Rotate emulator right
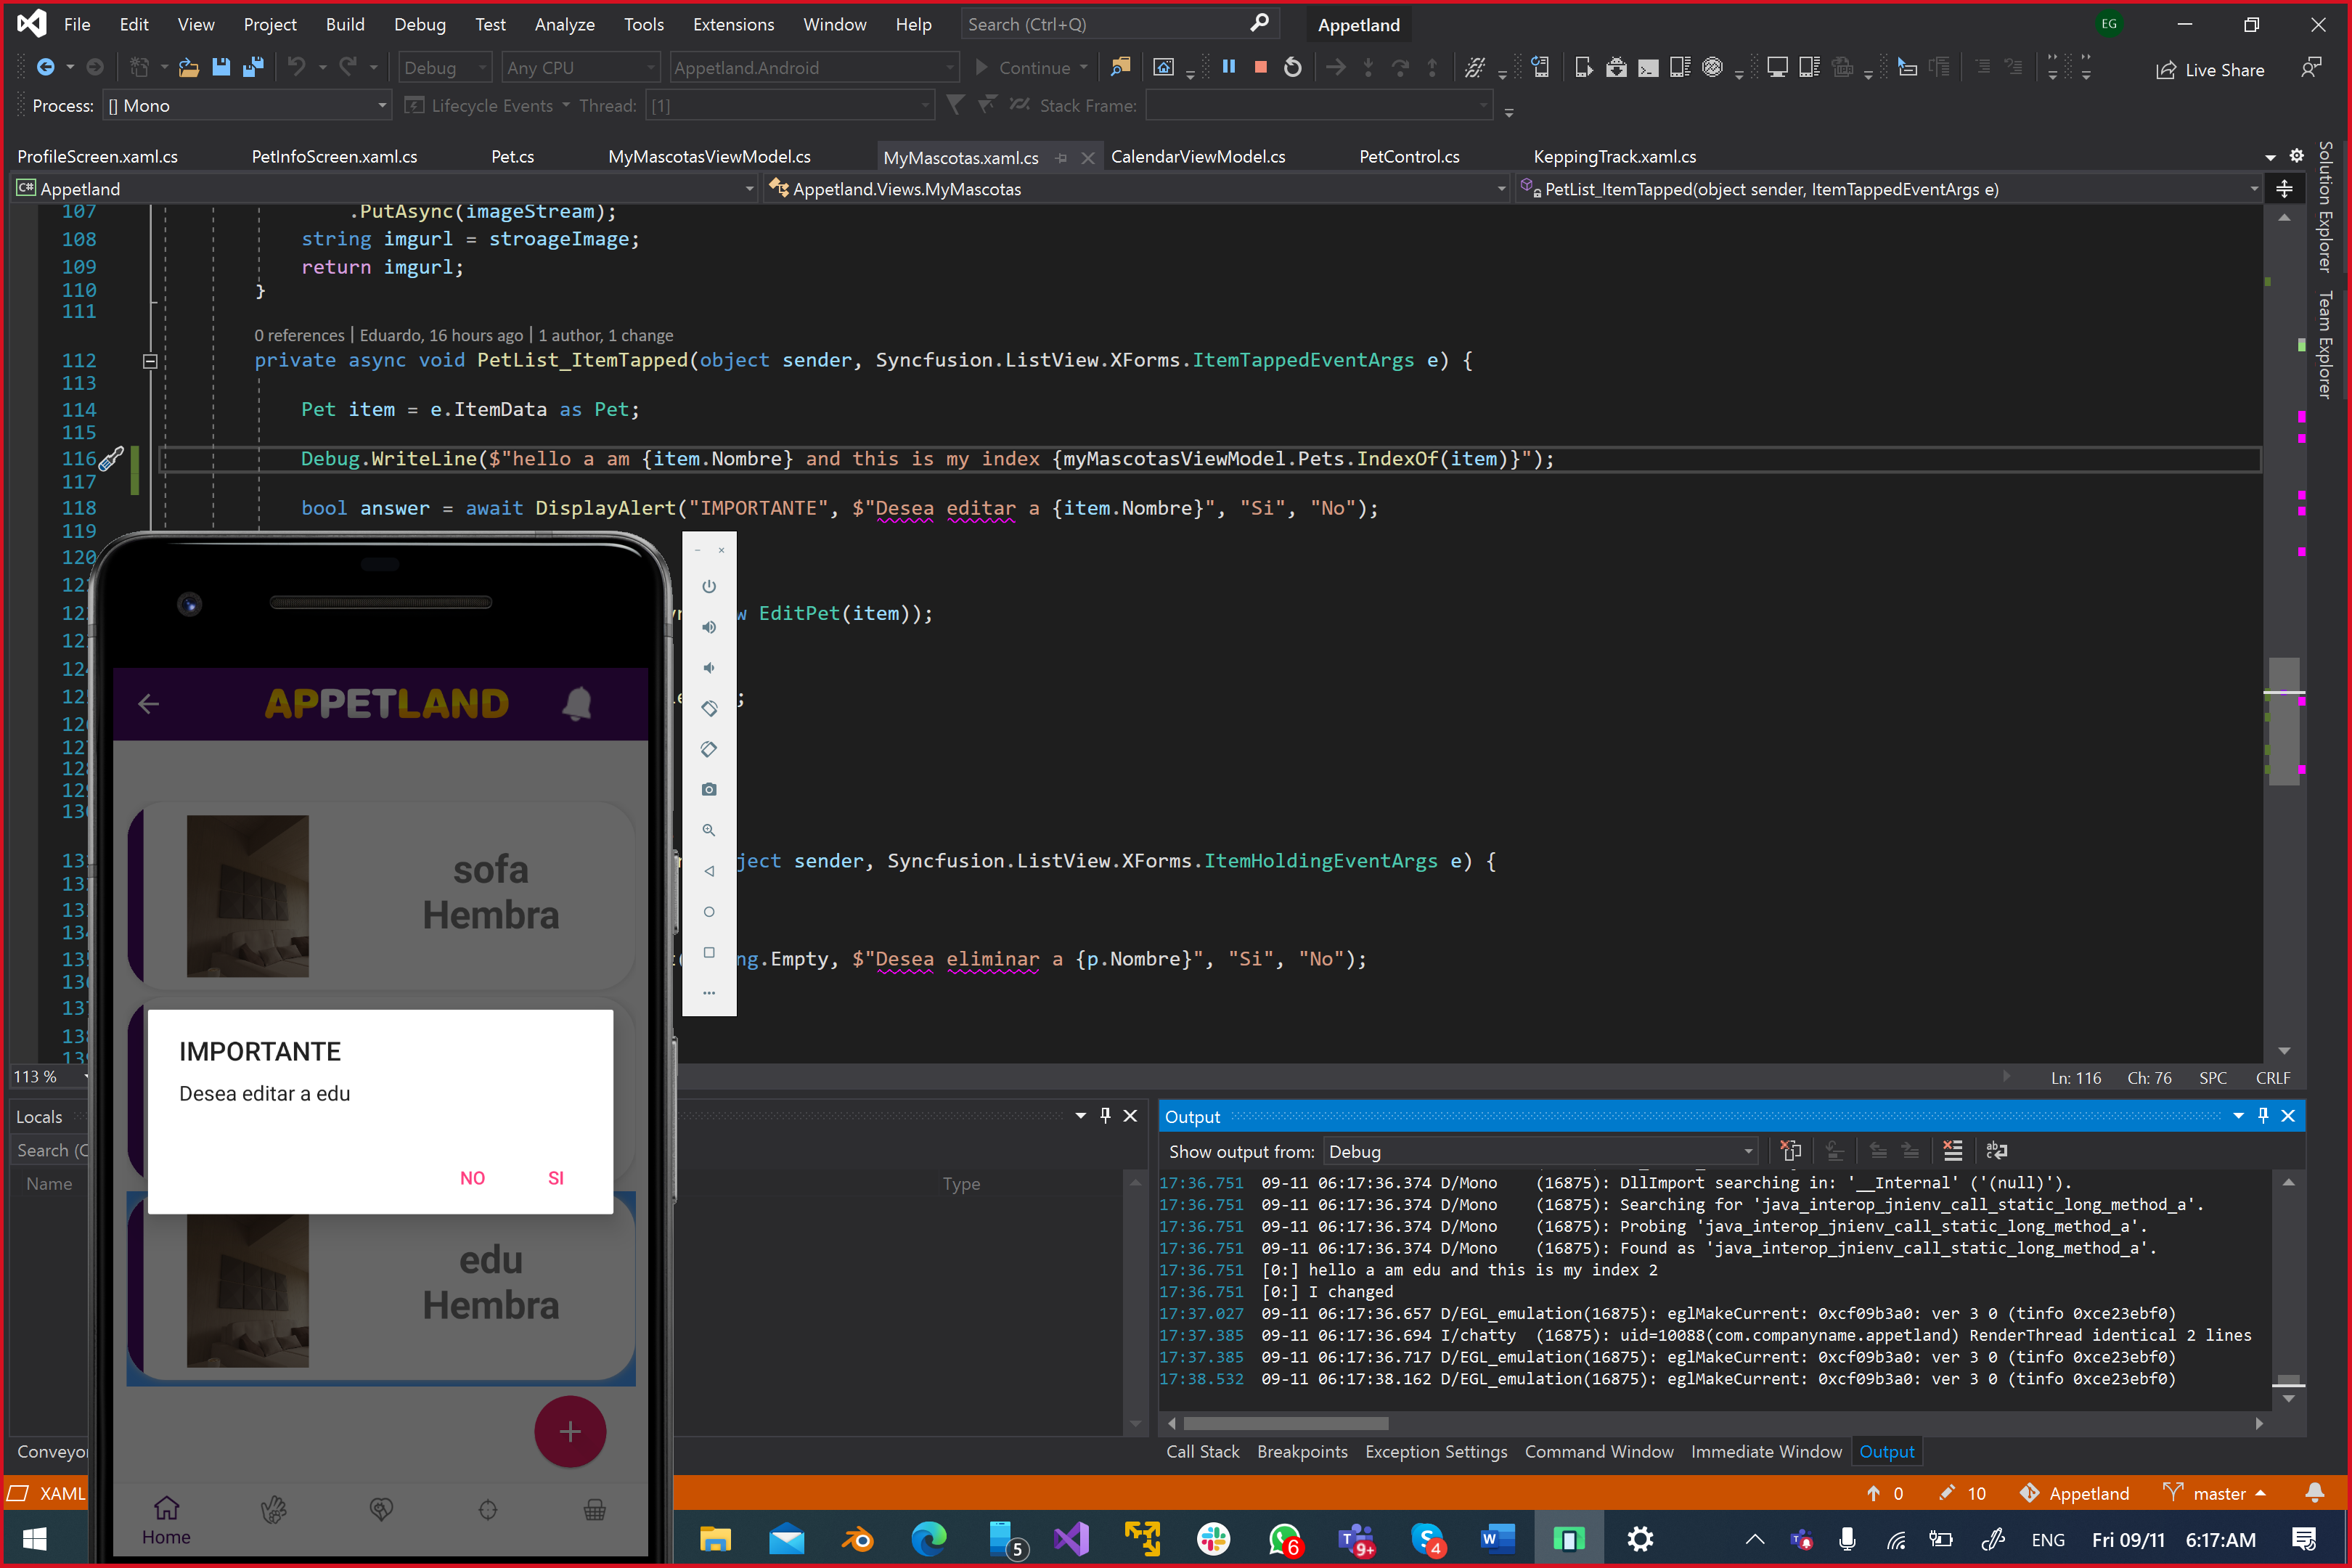Viewport: 2352px width, 1568px height. (x=709, y=749)
